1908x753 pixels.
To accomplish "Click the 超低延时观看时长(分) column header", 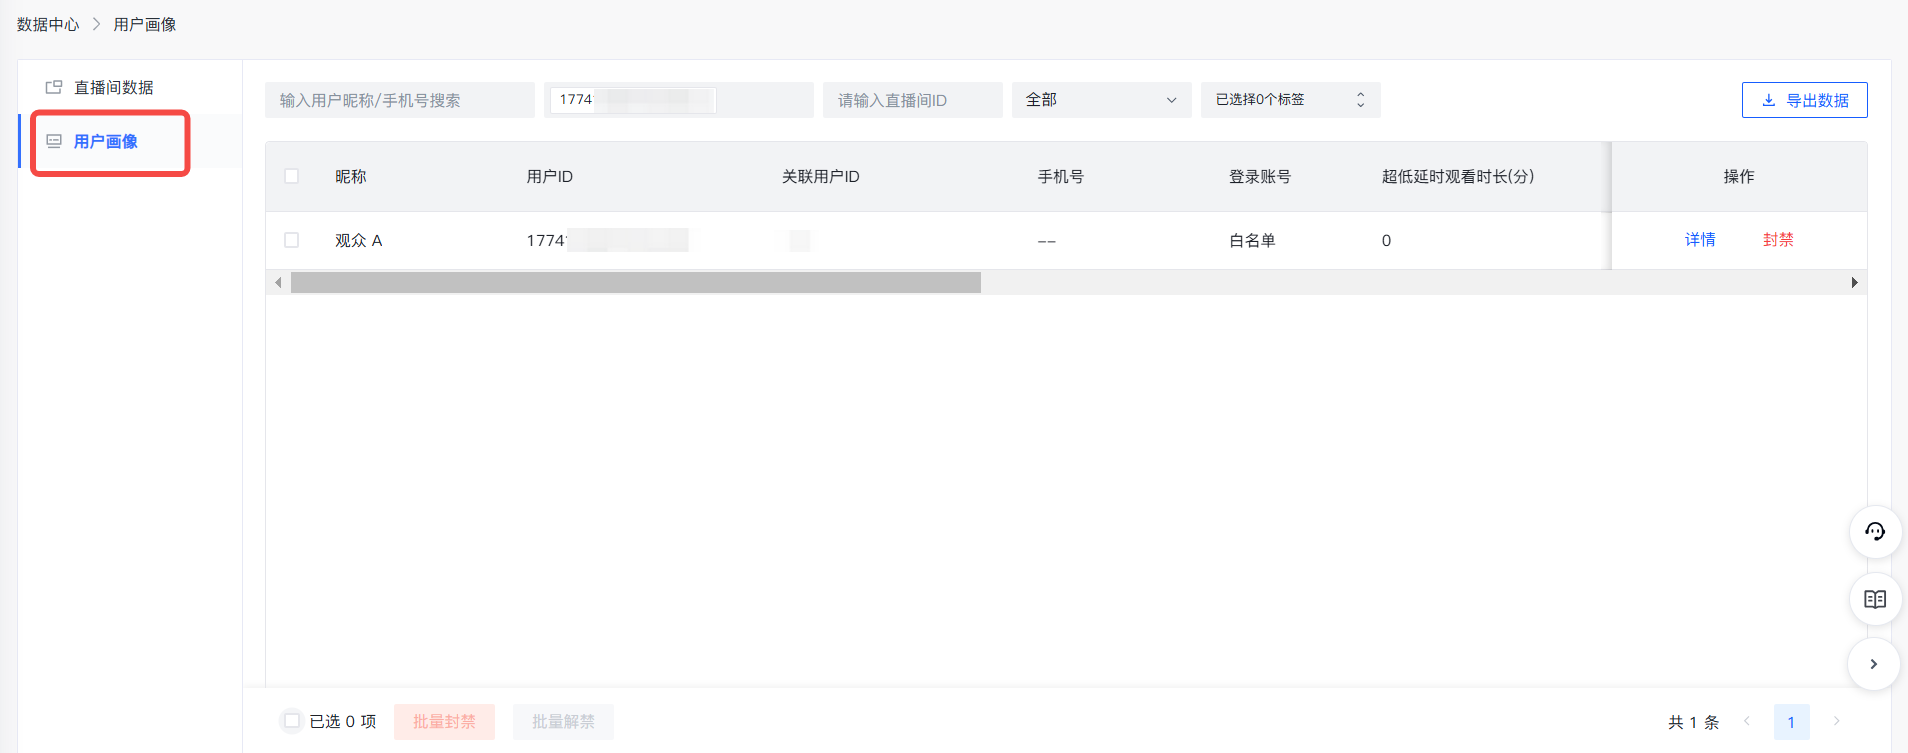I will pos(1457,176).
